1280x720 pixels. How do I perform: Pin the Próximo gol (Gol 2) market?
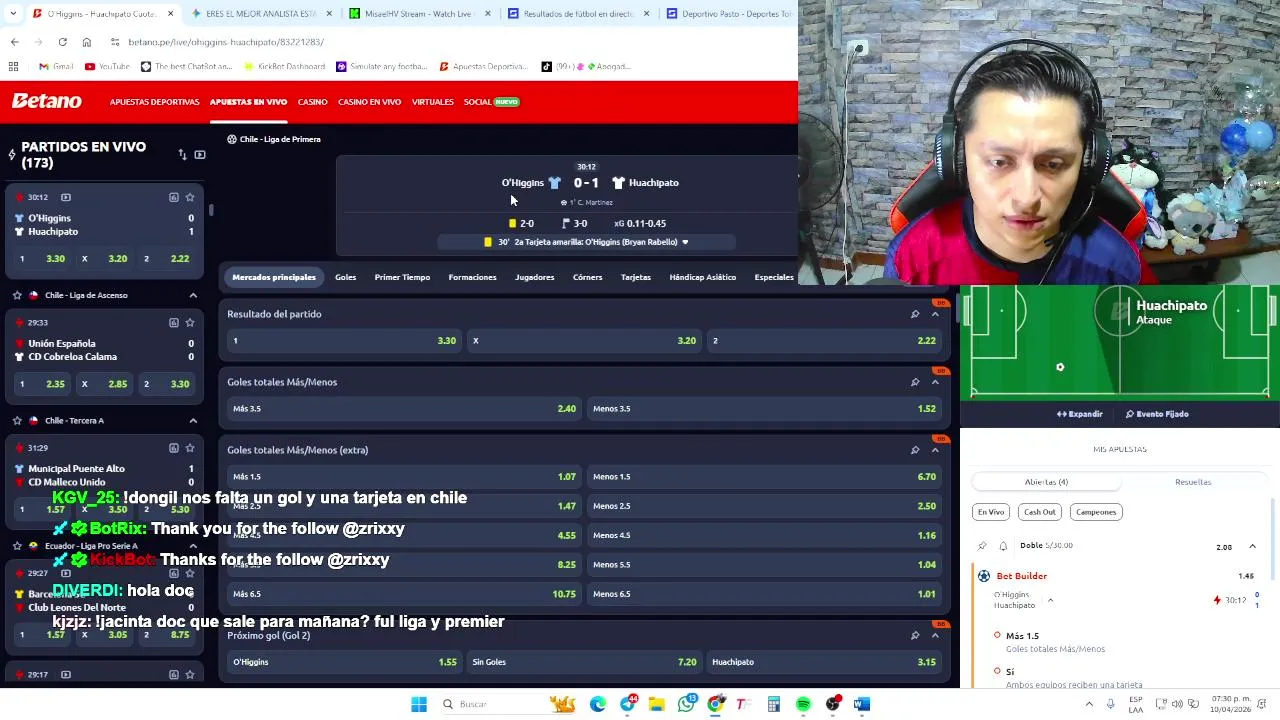[915, 635]
